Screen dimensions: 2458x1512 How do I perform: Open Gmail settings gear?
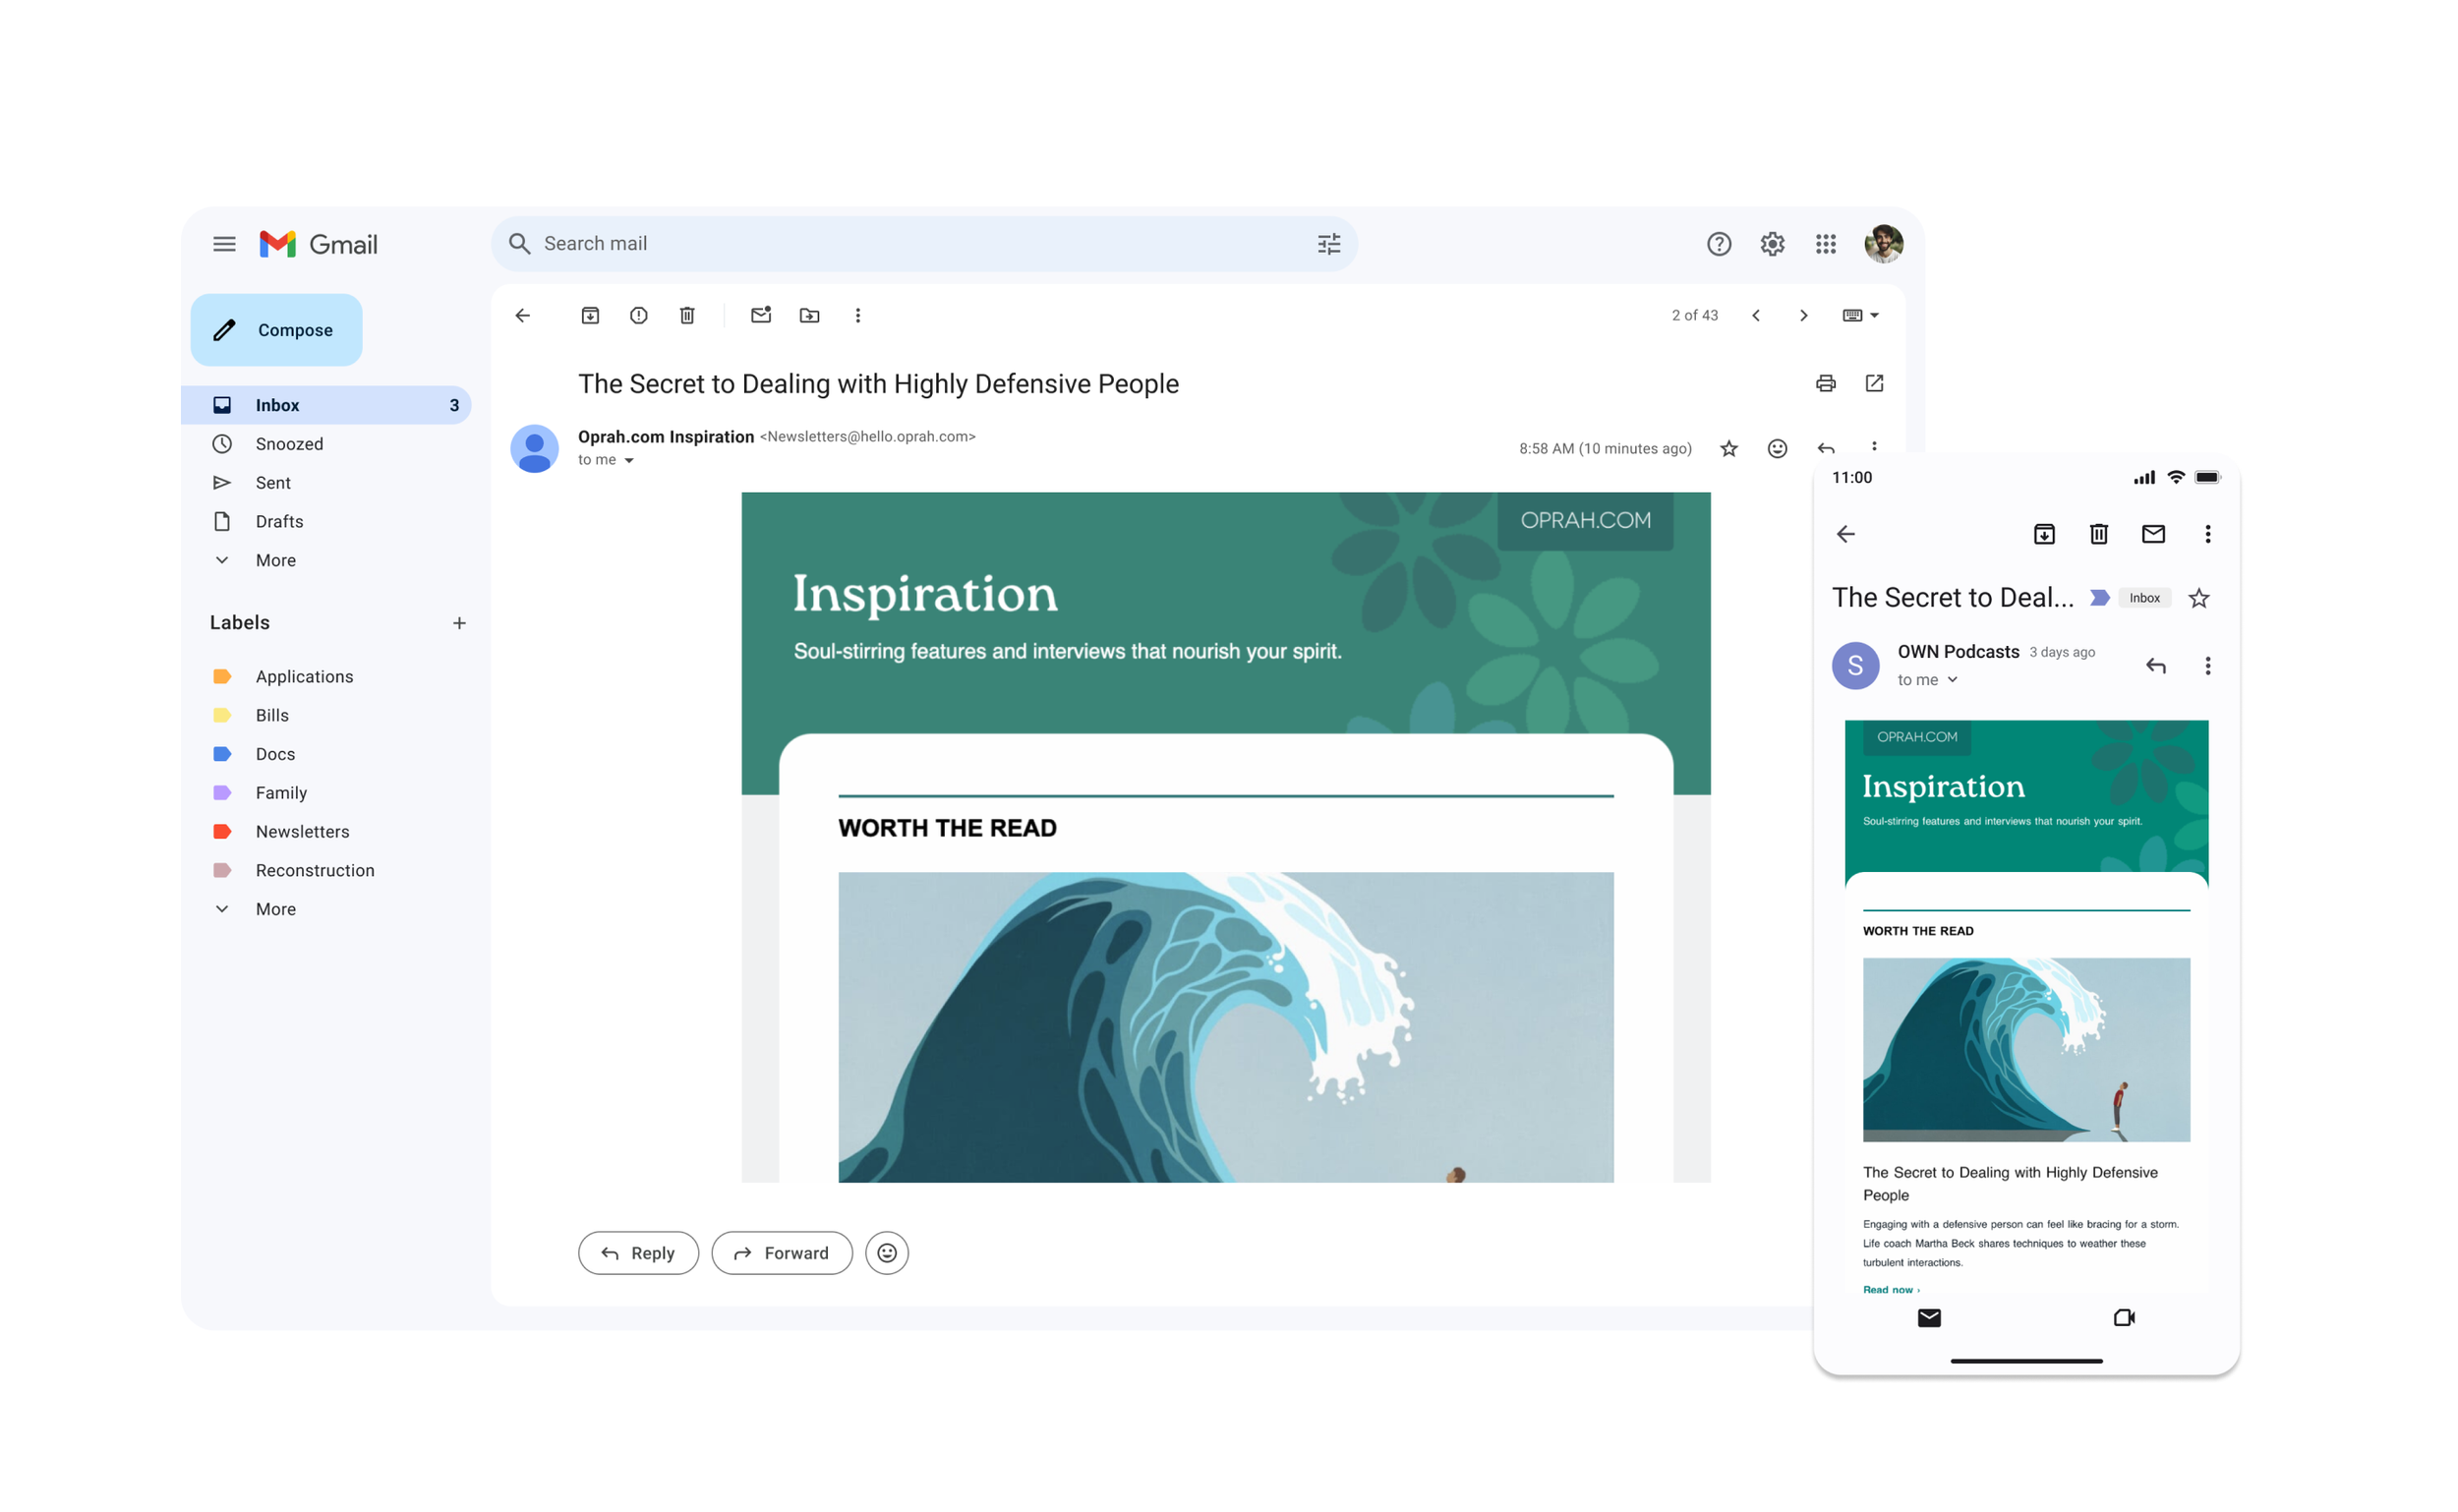1772,243
